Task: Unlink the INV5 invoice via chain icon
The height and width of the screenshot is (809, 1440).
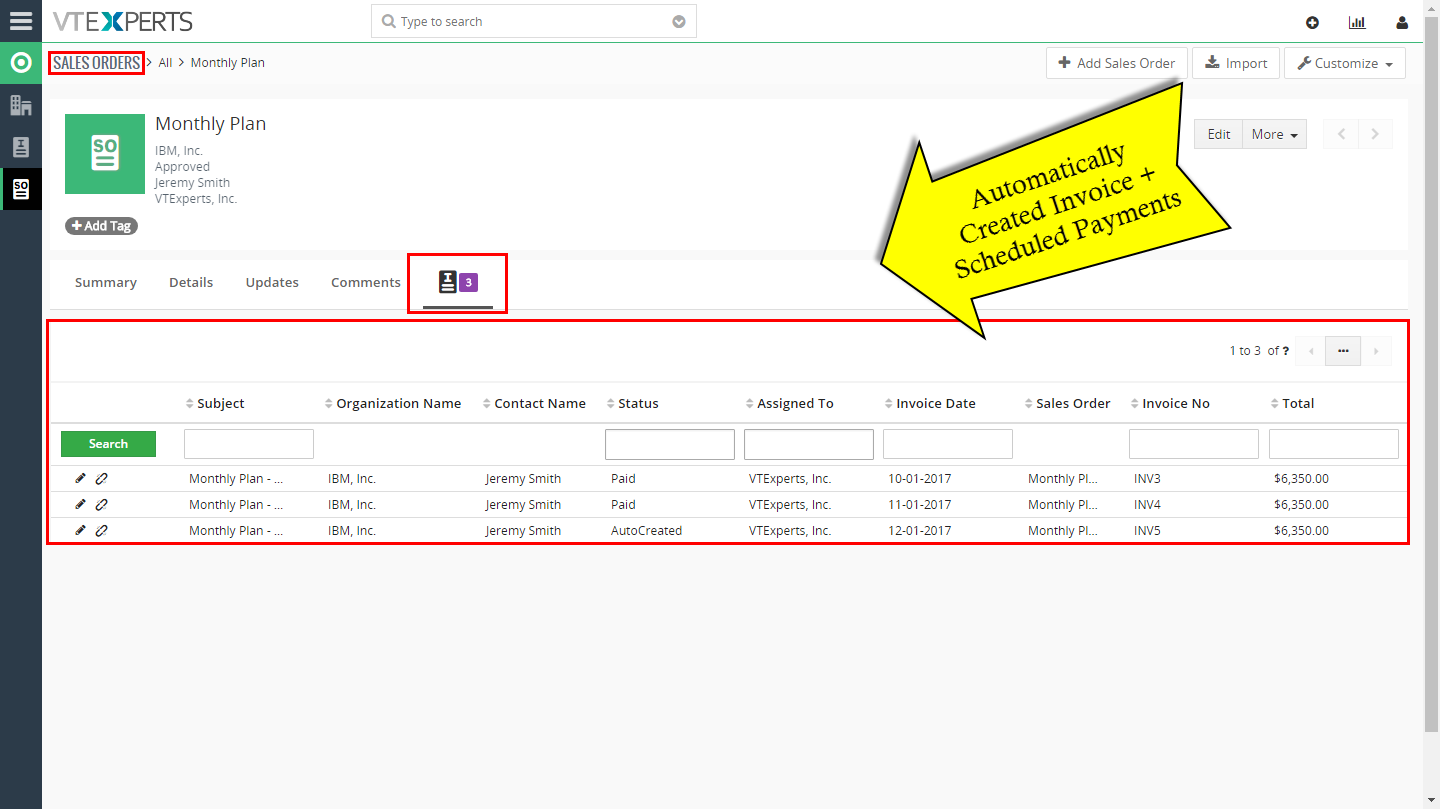Action: pos(102,530)
